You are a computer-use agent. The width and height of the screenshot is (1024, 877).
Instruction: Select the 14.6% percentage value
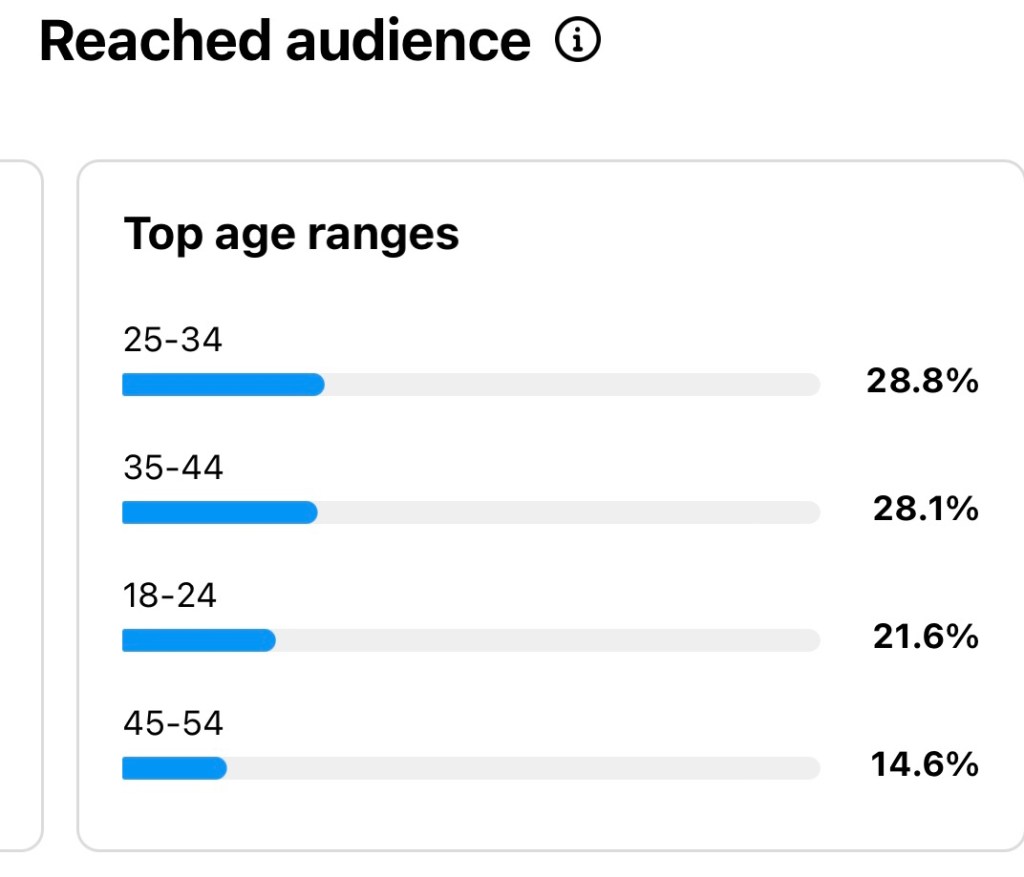click(x=924, y=765)
